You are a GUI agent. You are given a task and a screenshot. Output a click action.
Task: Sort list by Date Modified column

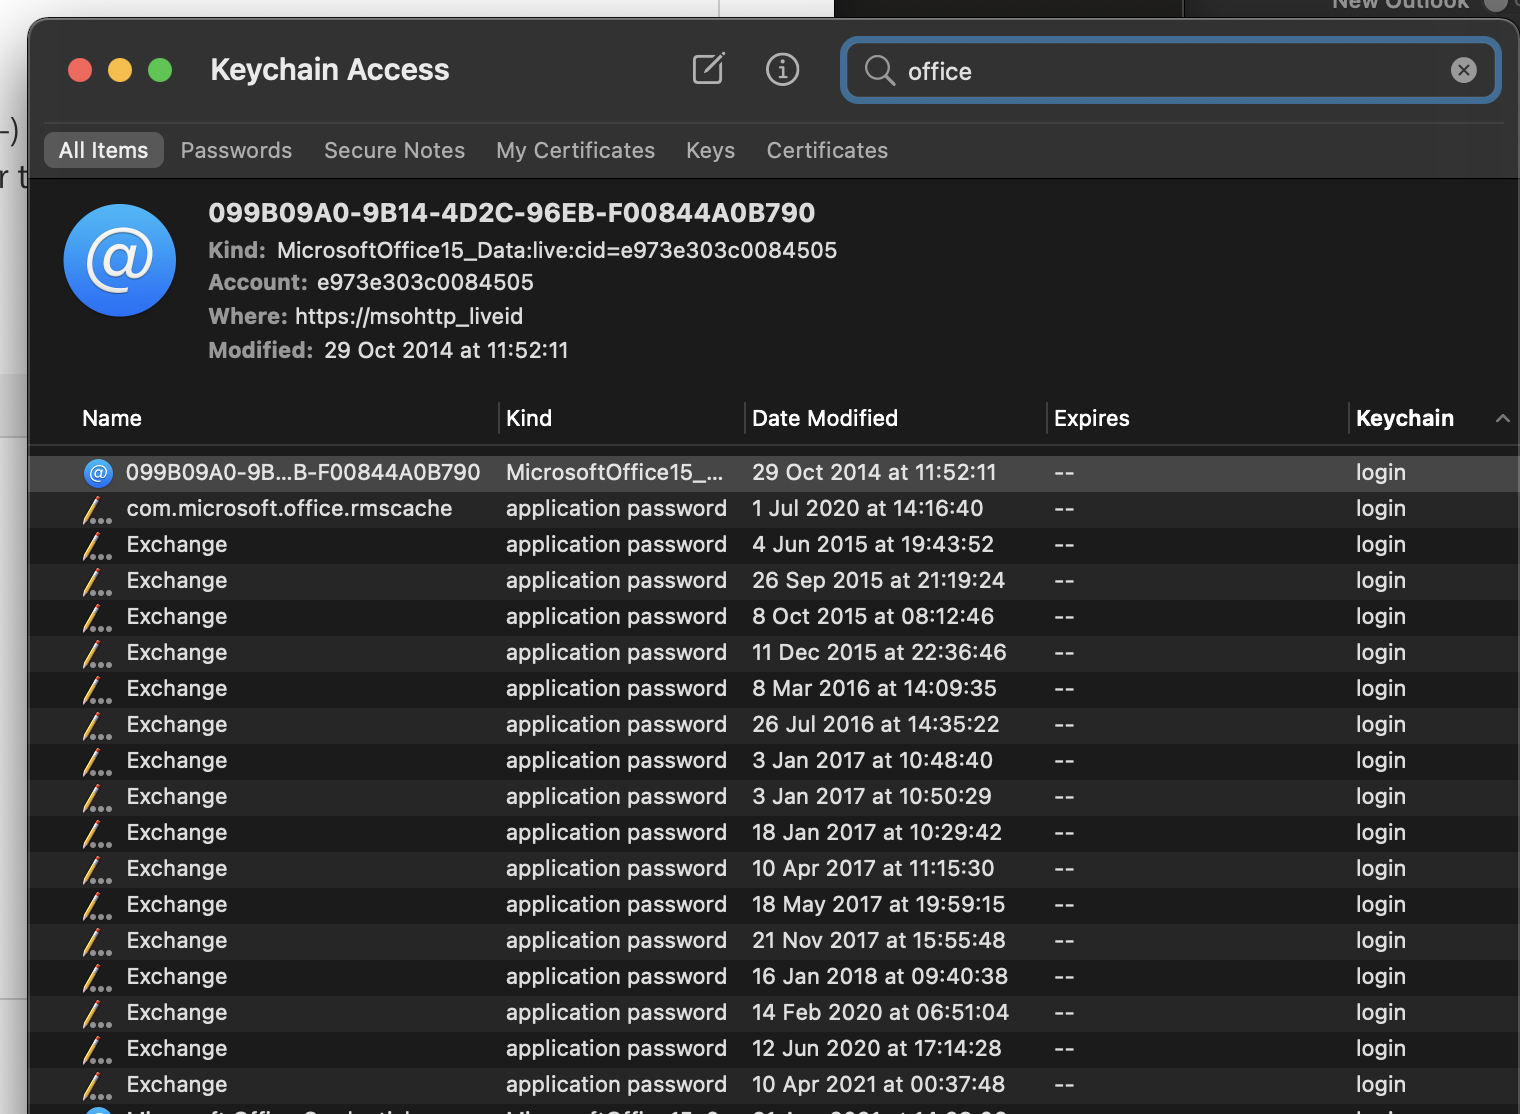(x=825, y=419)
